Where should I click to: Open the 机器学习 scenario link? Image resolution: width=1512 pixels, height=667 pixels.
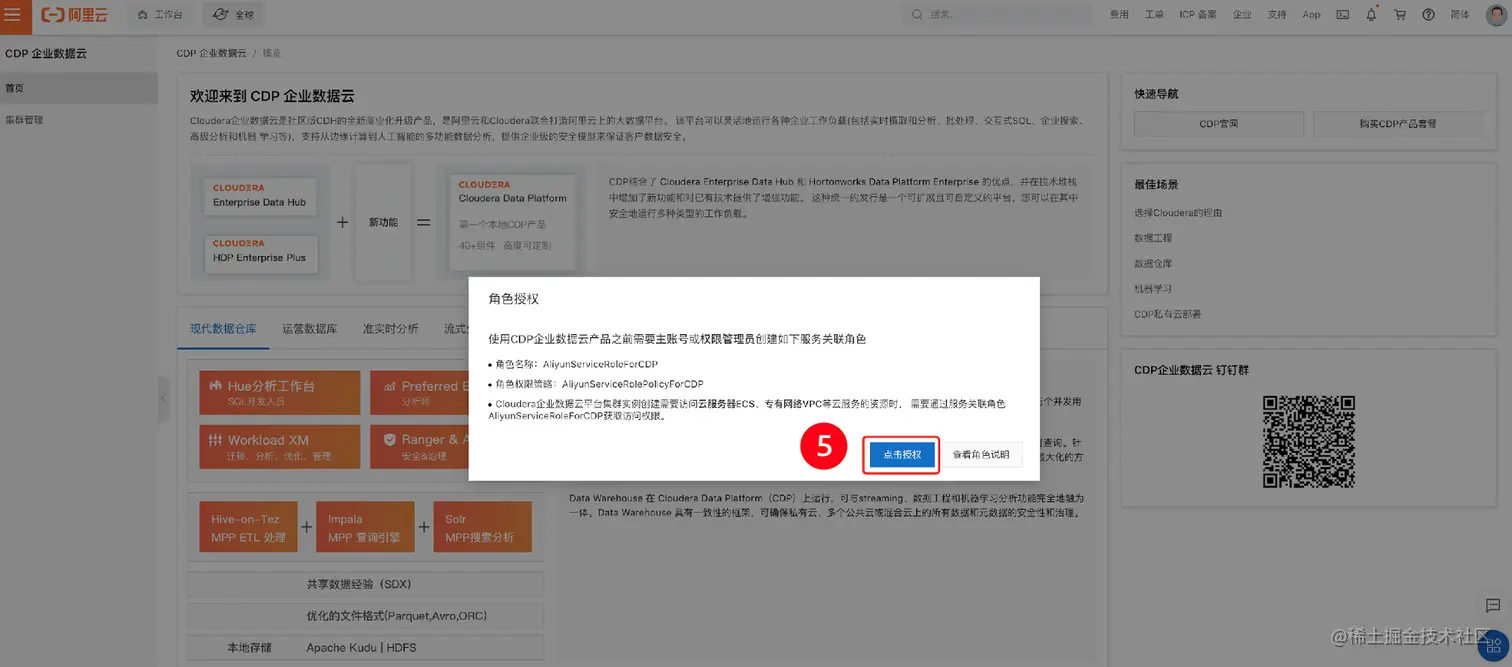coord(1153,288)
